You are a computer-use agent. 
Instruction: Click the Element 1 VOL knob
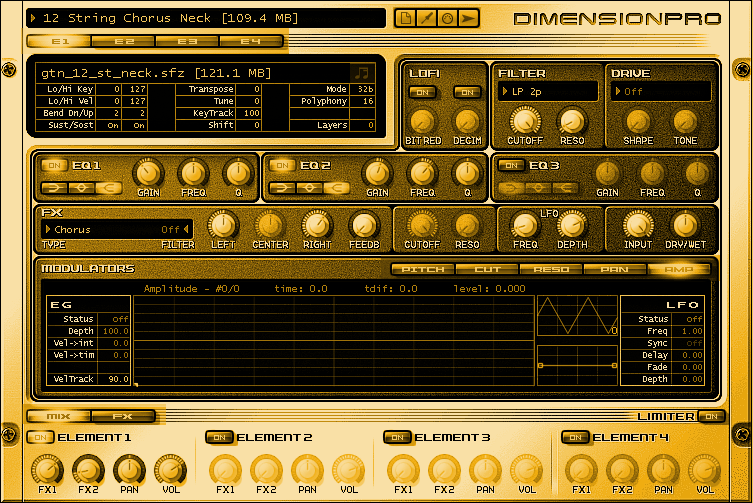click(x=170, y=469)
